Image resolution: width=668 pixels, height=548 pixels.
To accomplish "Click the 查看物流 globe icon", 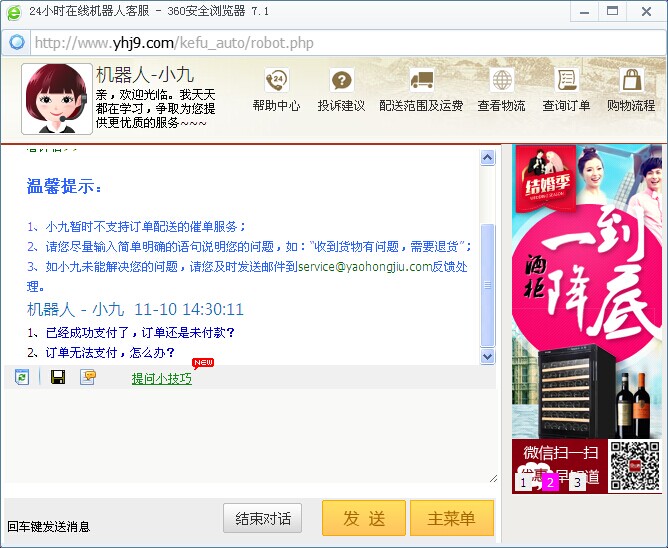I will 502,80.
